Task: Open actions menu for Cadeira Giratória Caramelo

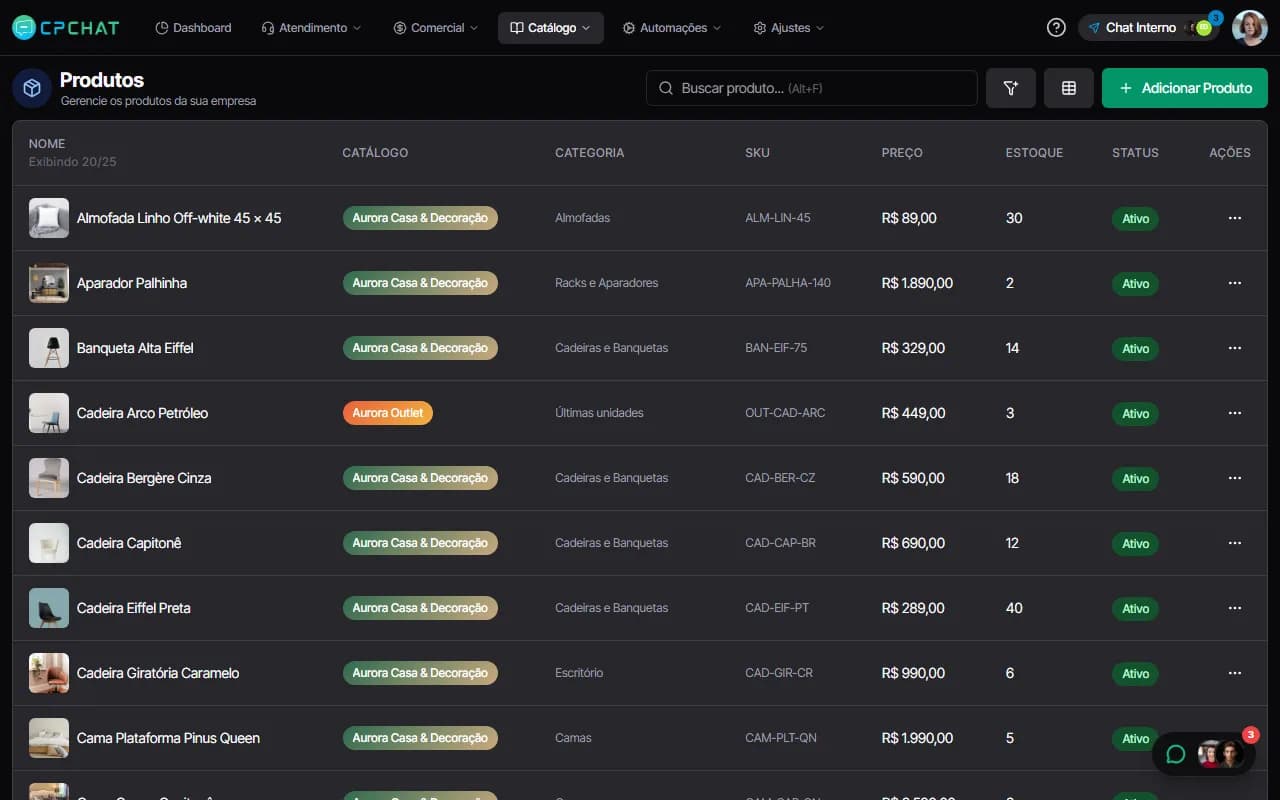Action: (1235, 673)
